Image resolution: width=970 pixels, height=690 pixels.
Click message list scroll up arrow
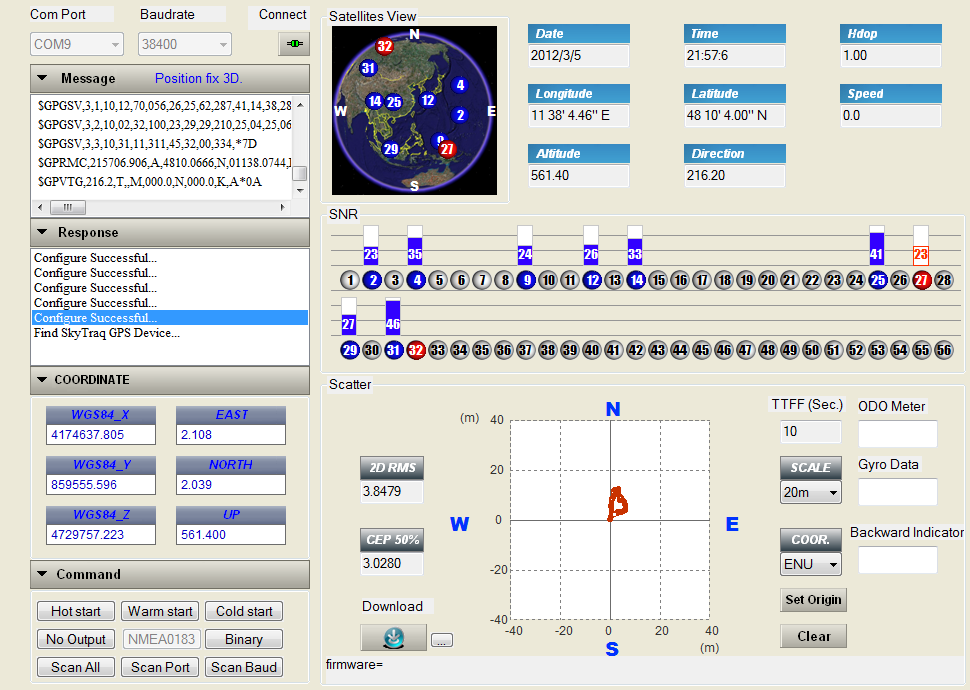pyautogui.click(x=300, y=105)
